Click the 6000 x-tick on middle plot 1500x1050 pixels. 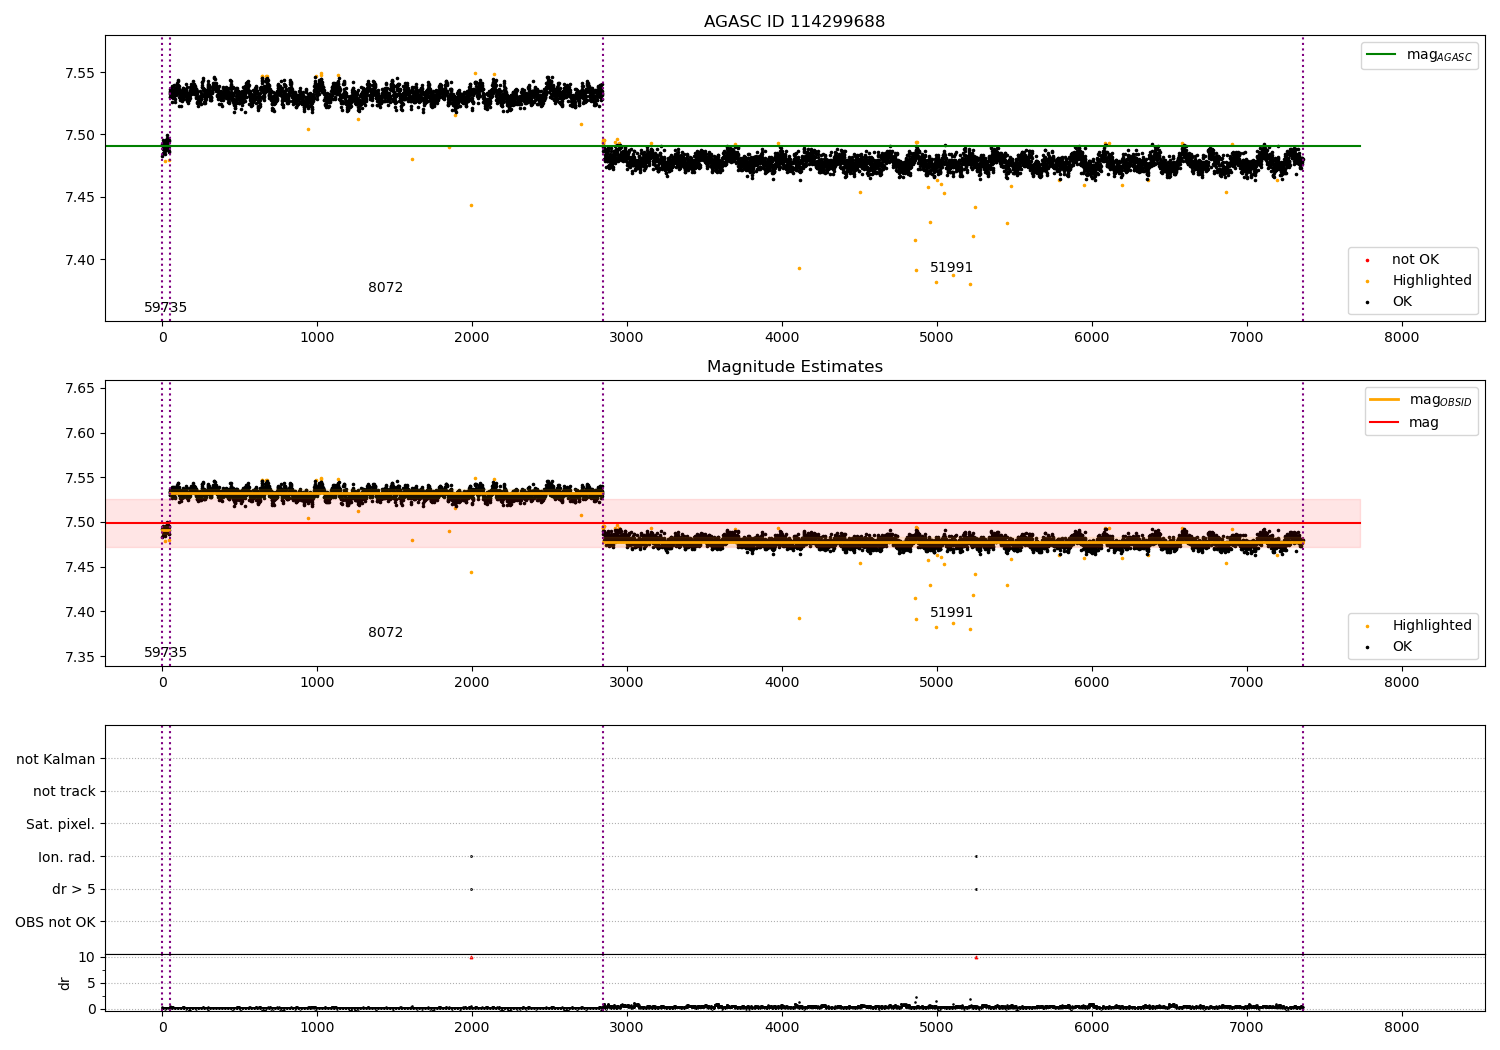pyautogui.click(x=1092, y=684)
